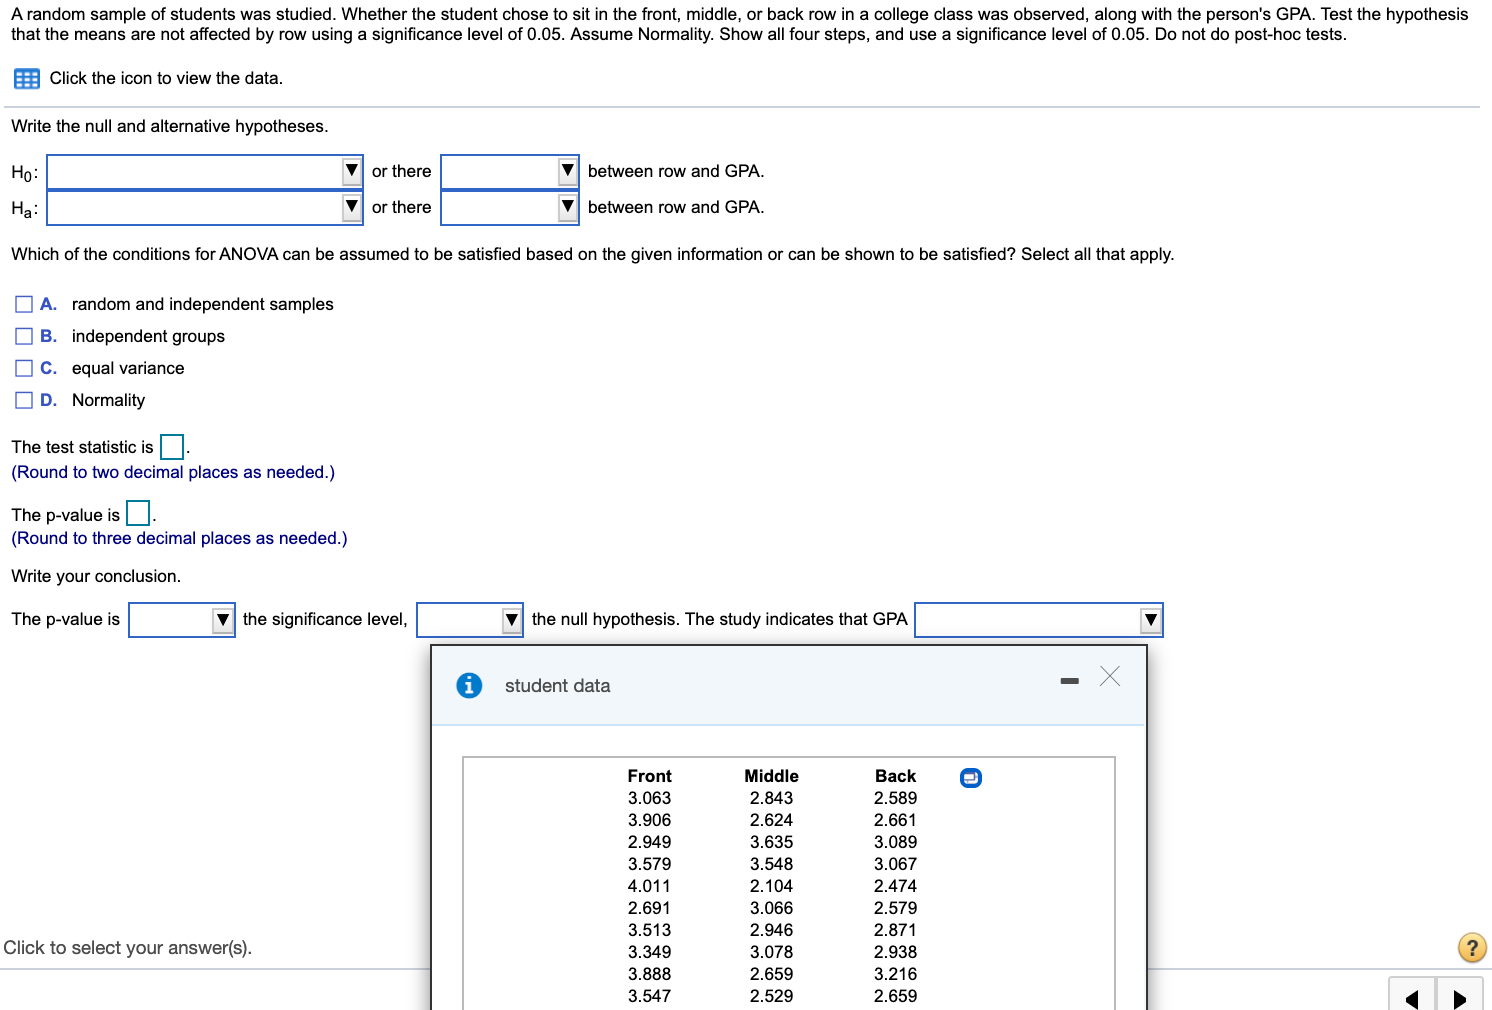Screen dimensions: 1492x1010
Task: Check option A random and independent samples
Action: (24, 304)
